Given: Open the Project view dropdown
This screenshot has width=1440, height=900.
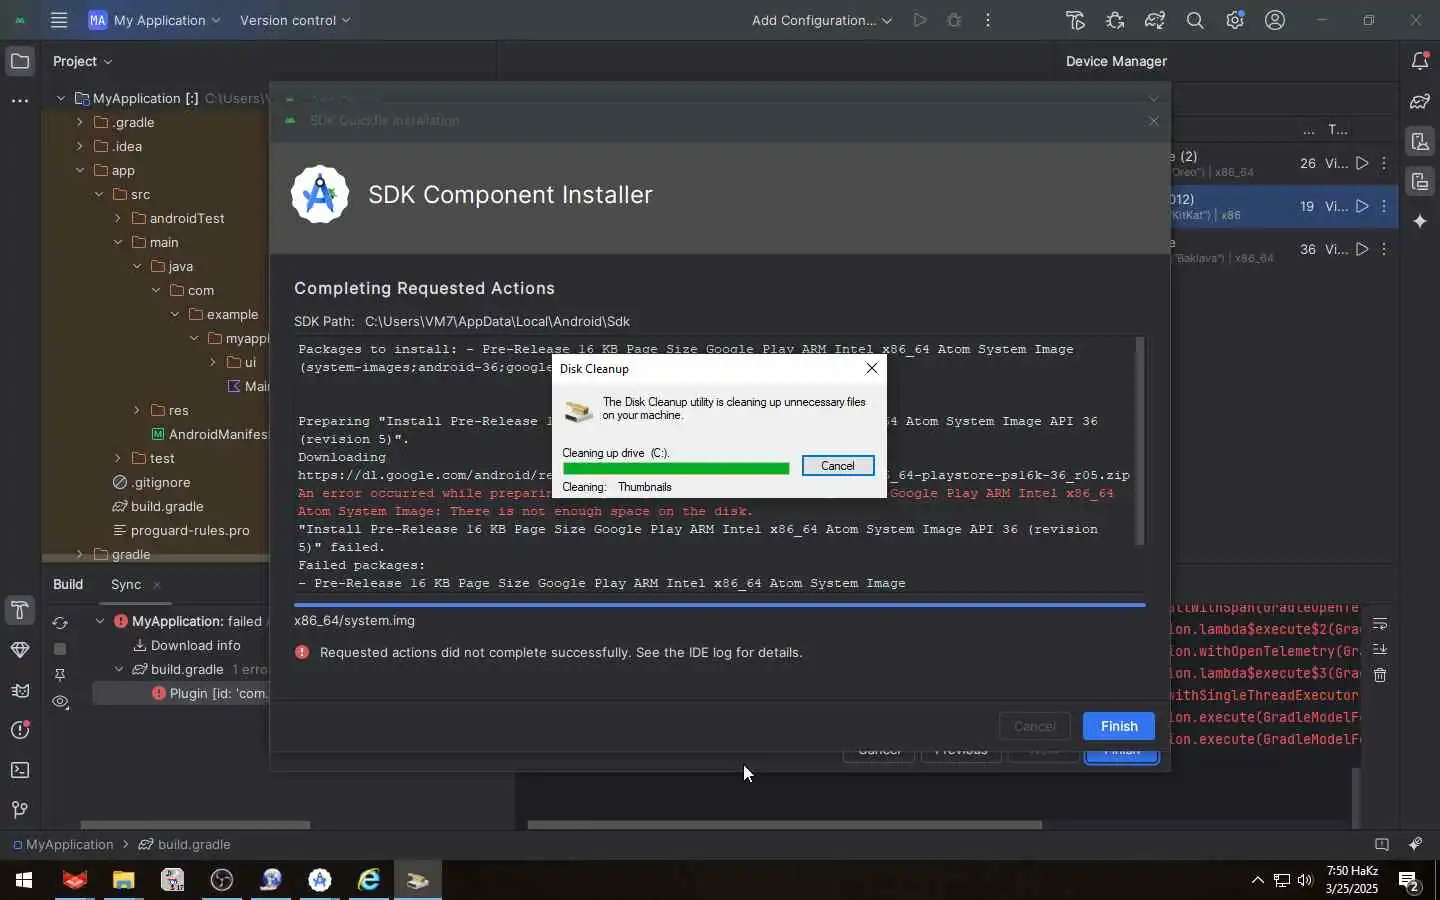Looking at the screenshot, I should [83, 62].
